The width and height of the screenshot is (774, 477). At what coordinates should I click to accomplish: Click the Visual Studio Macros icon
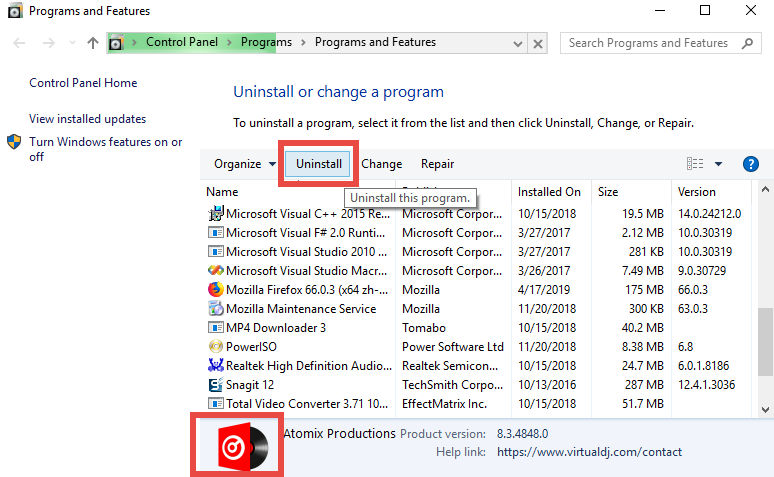[x=216, y=271]
